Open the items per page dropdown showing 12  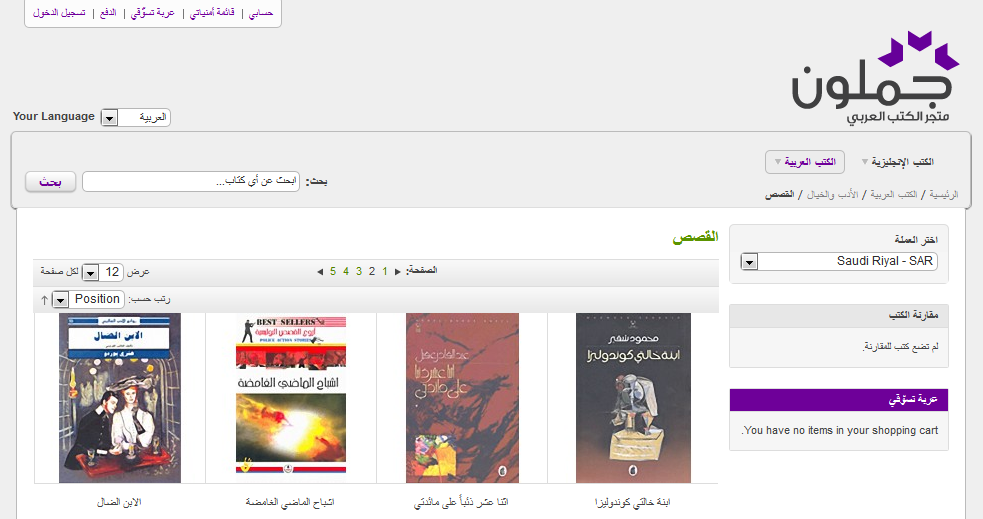102,272
